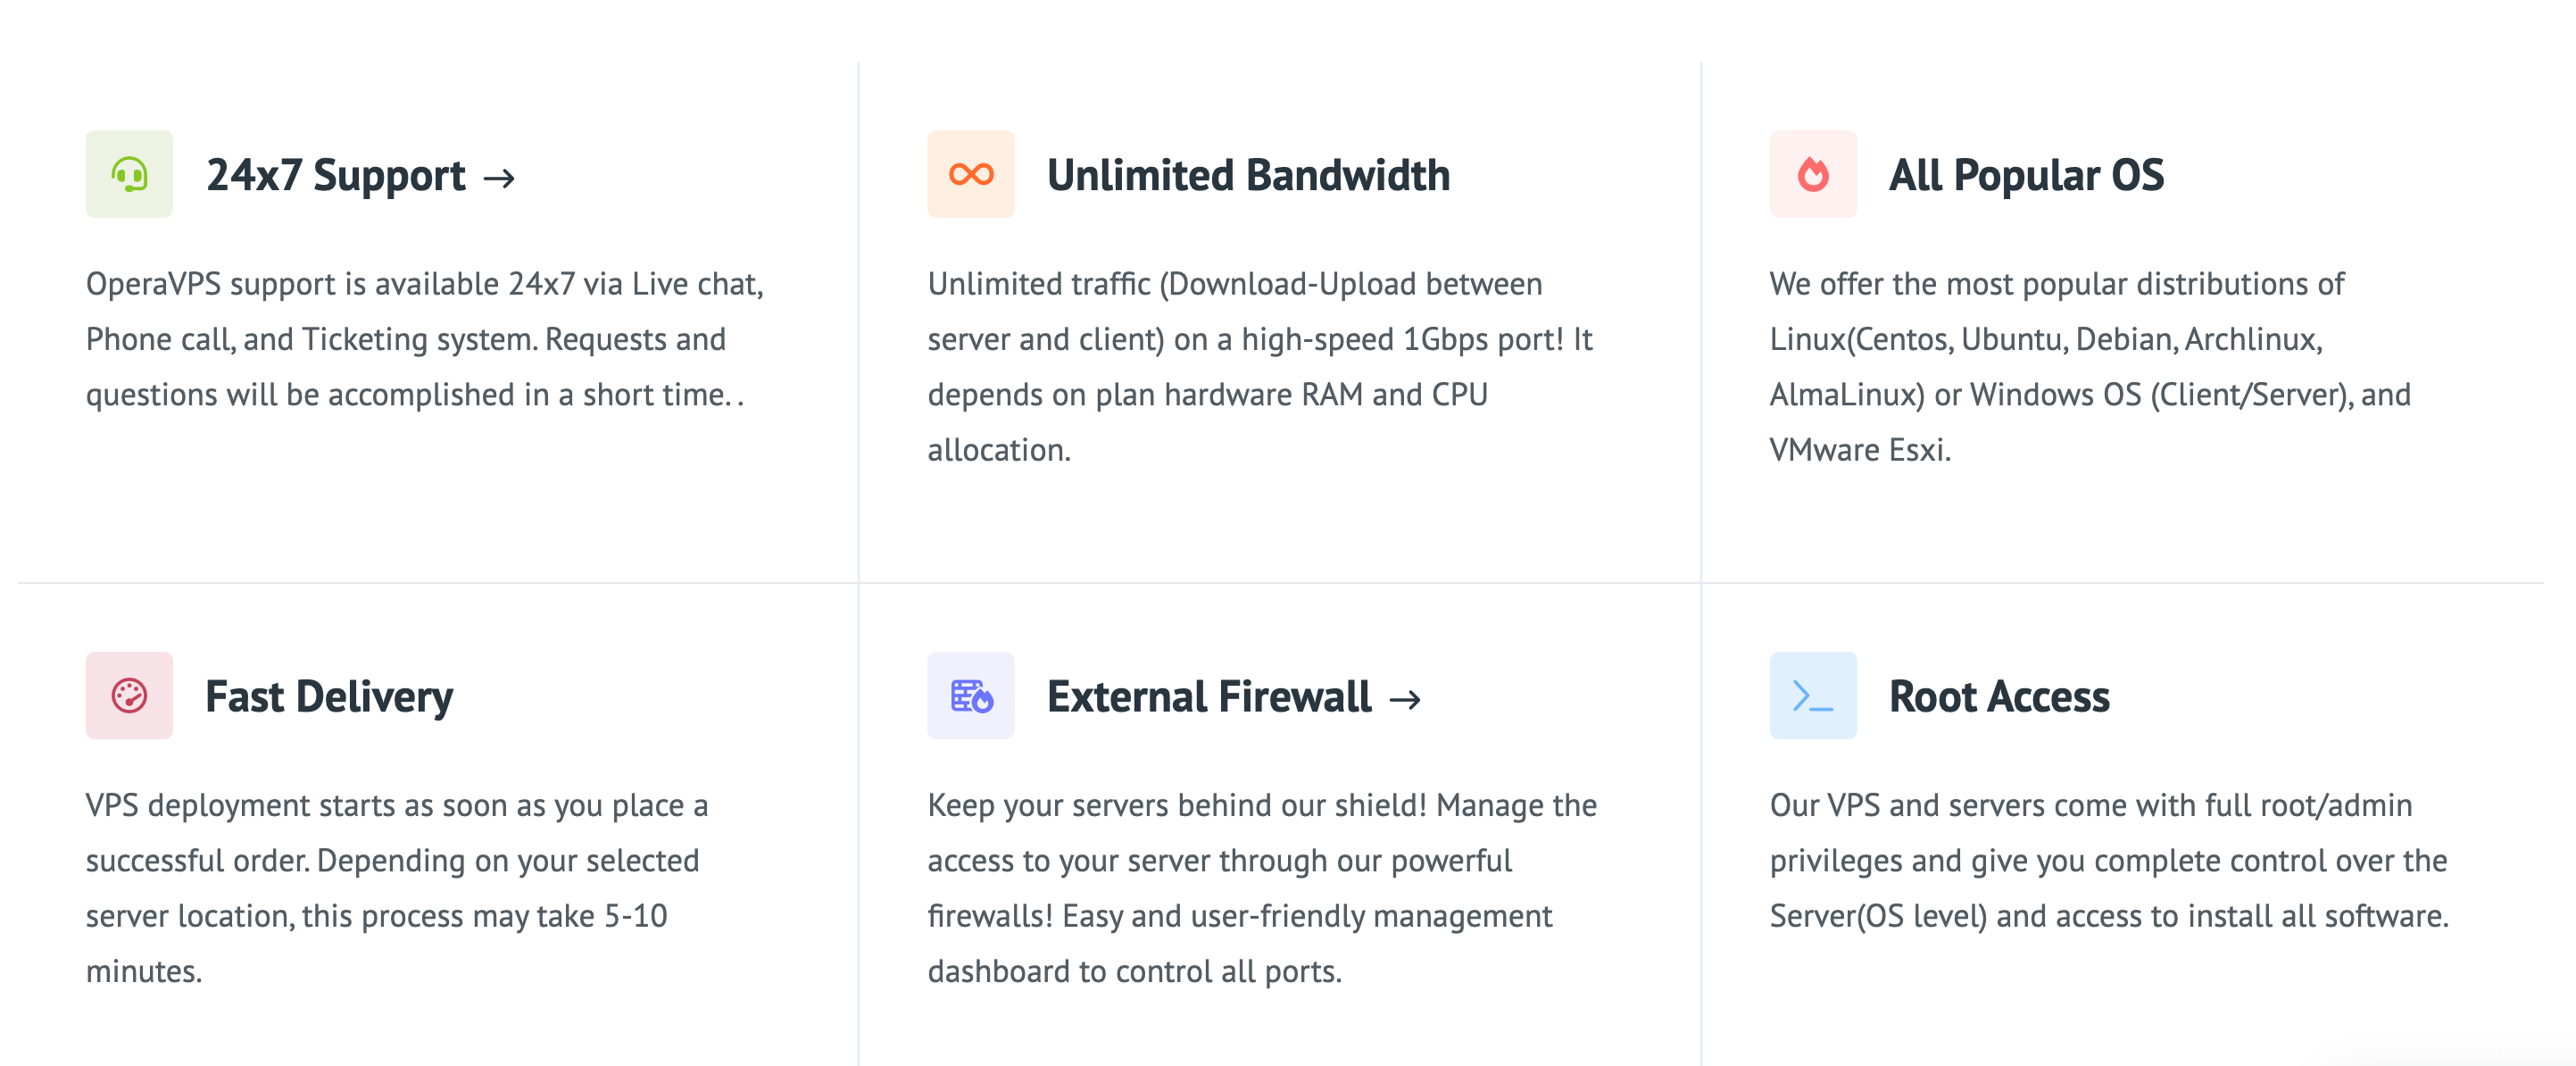Viewport: 2576px width, 1066px height.
Task: Click the orange infinity bandwidth icon
Action: click(x=970, y=174)
